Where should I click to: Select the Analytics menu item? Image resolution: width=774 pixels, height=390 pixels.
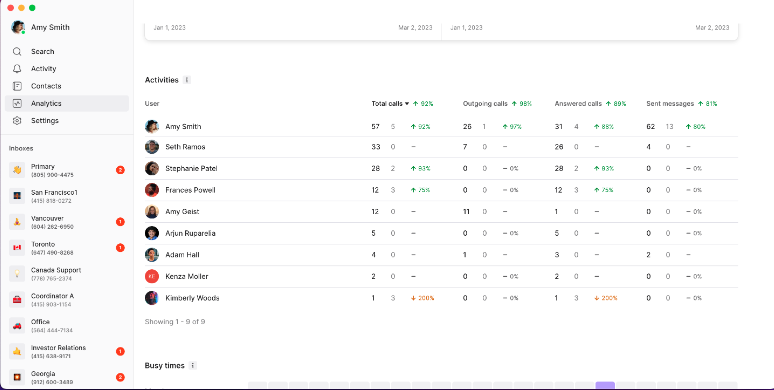67,103
